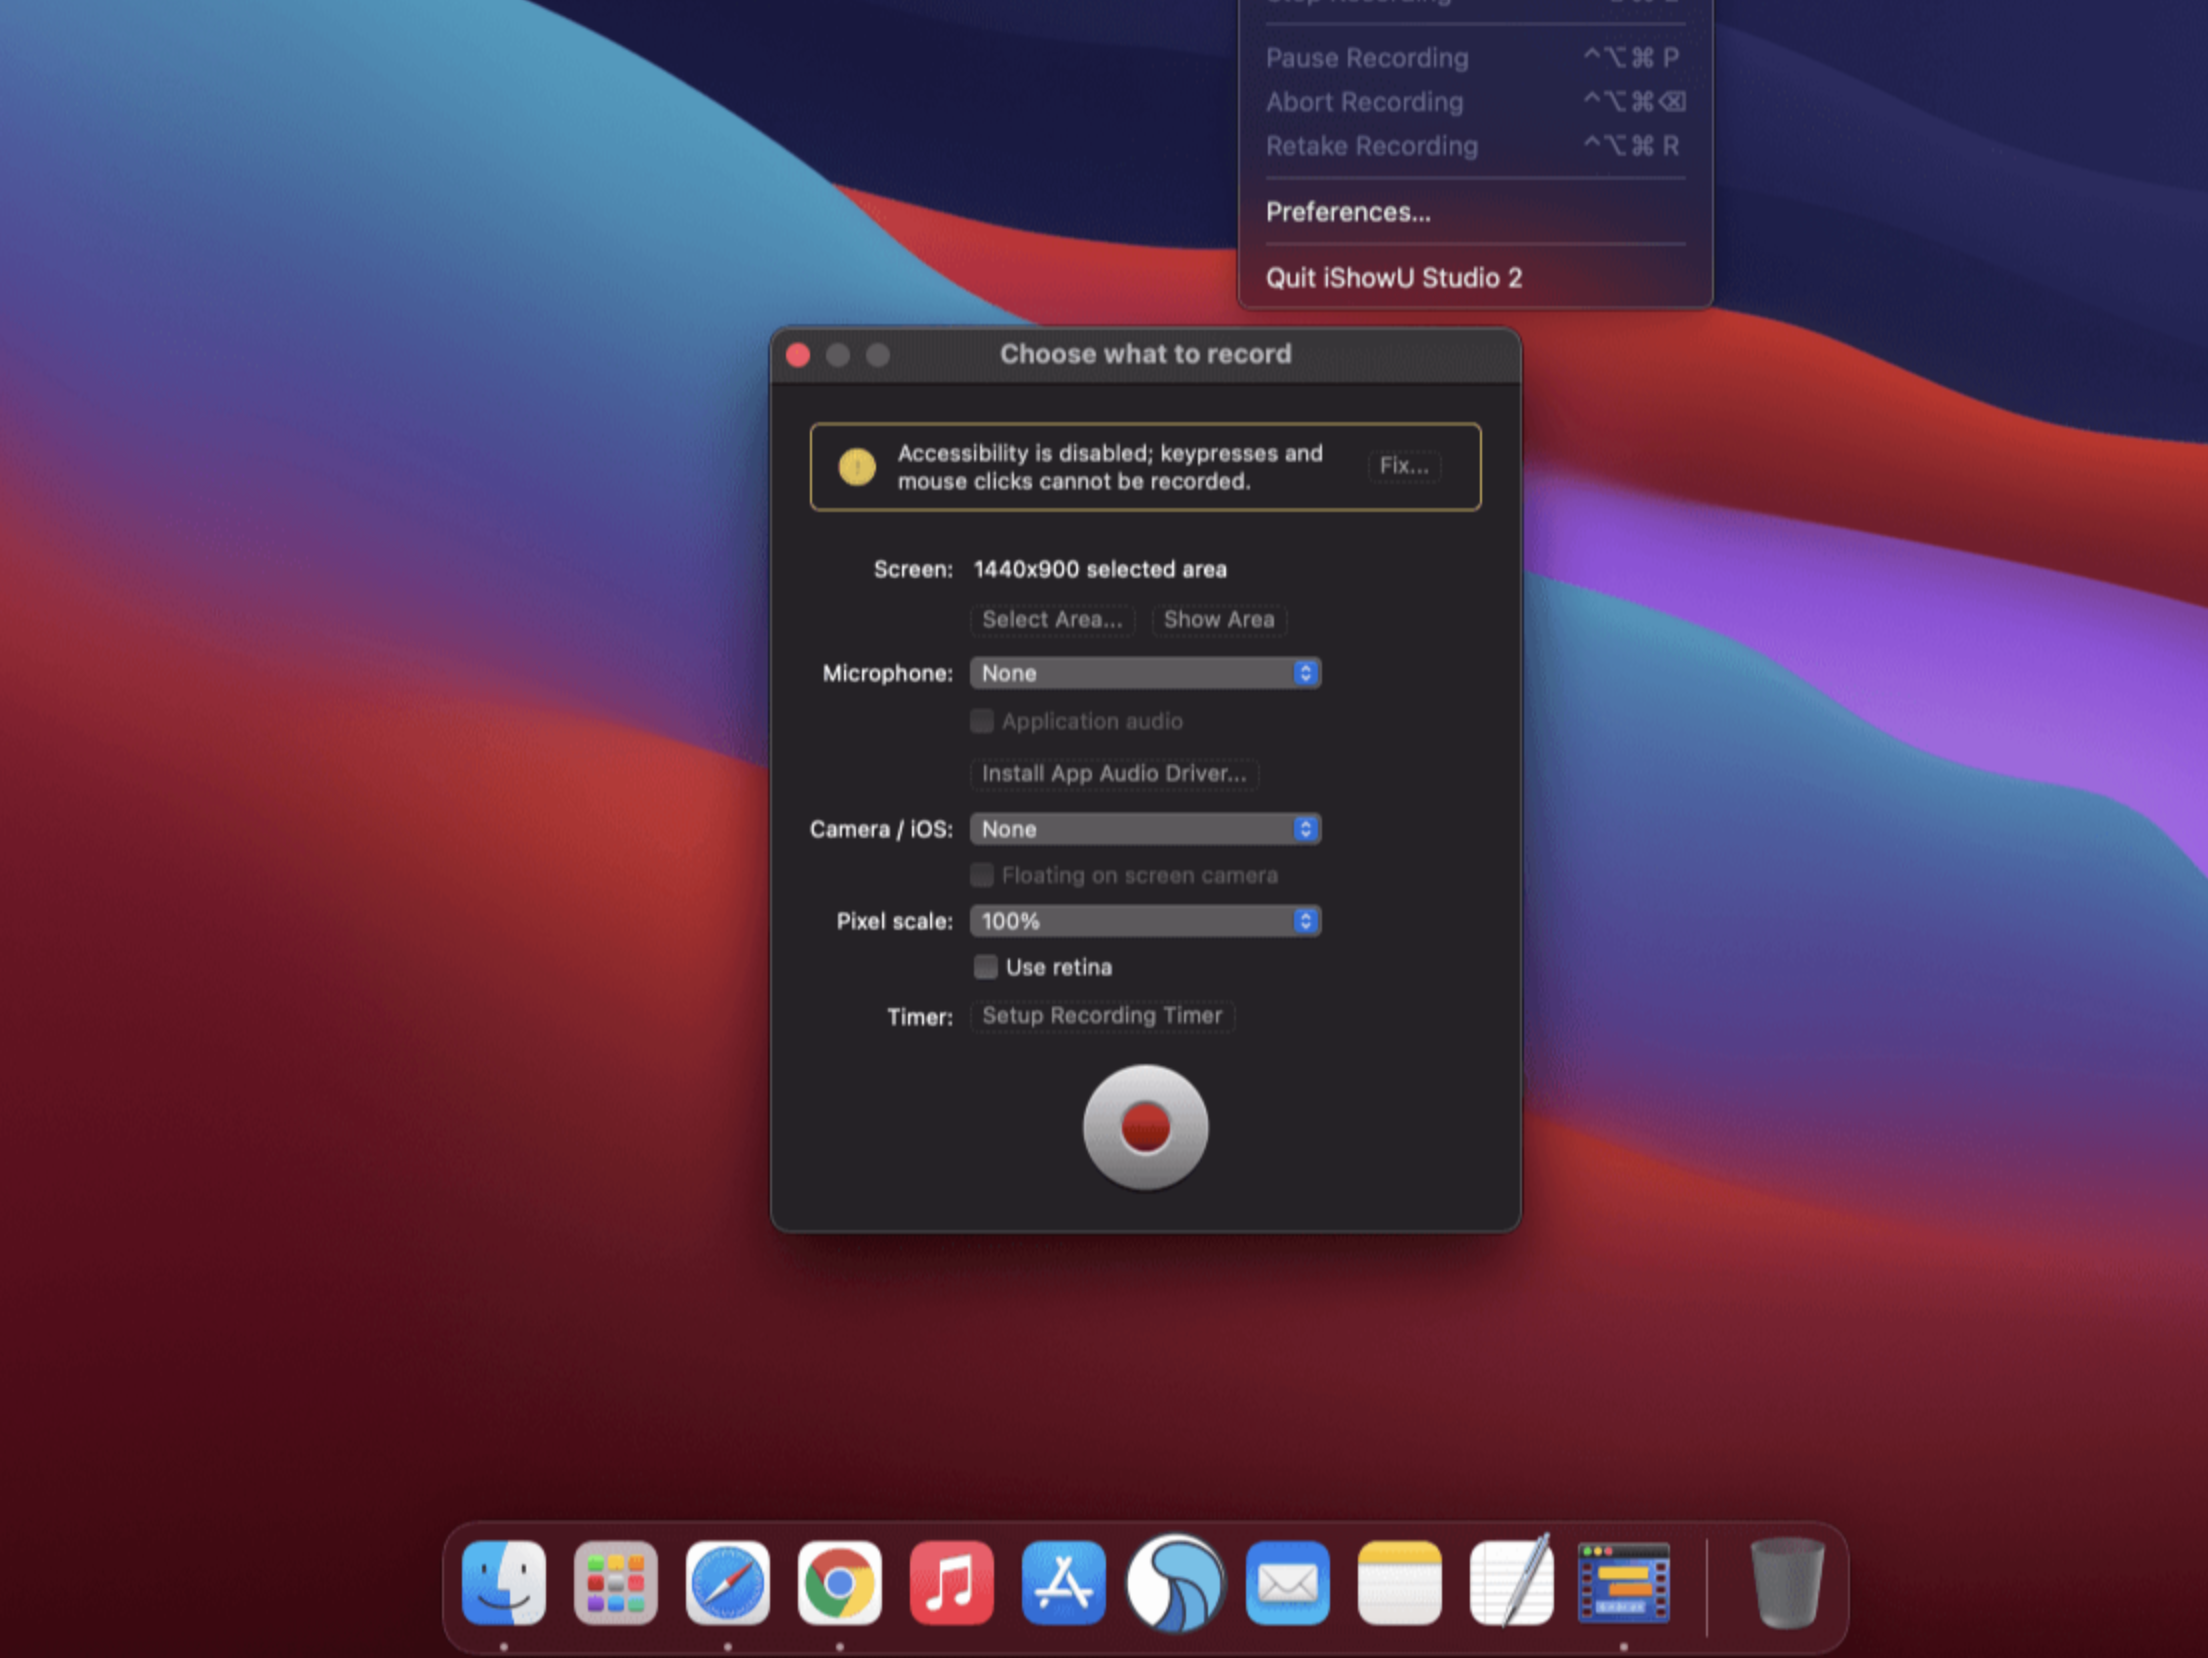Image resolution: width=2208 pixels, height=1658 pixels.
Task: Open Finder from the dock
Action: tap(504, 1583)
